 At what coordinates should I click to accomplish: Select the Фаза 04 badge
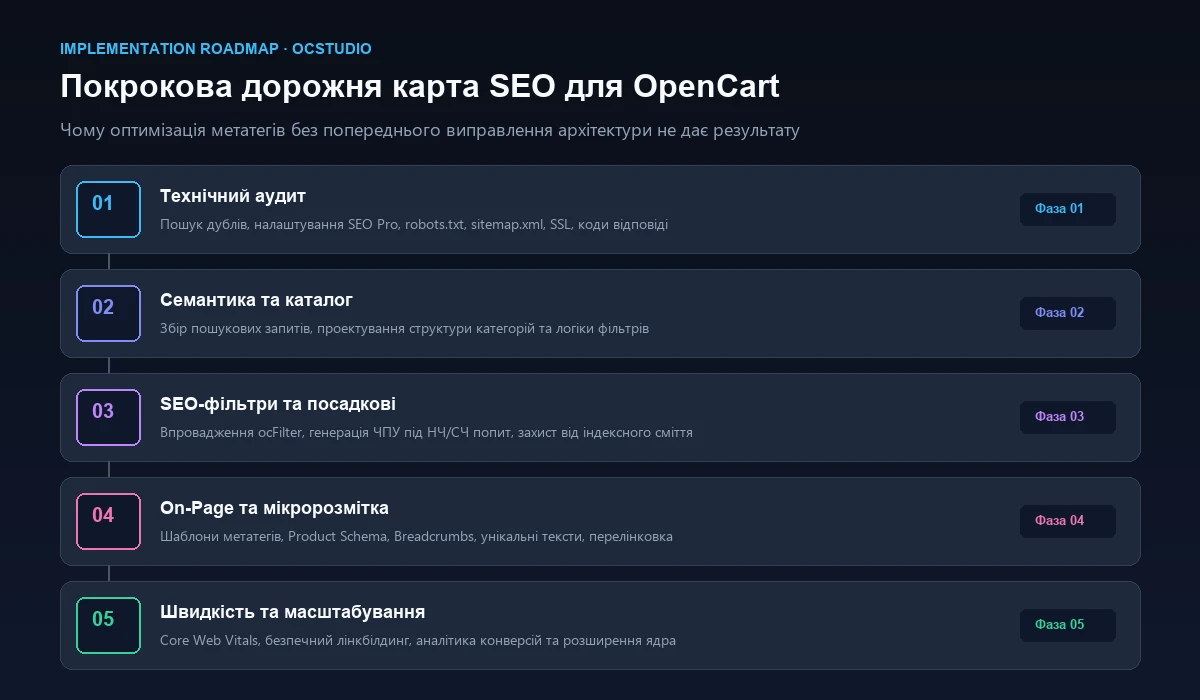(1067, 521)
